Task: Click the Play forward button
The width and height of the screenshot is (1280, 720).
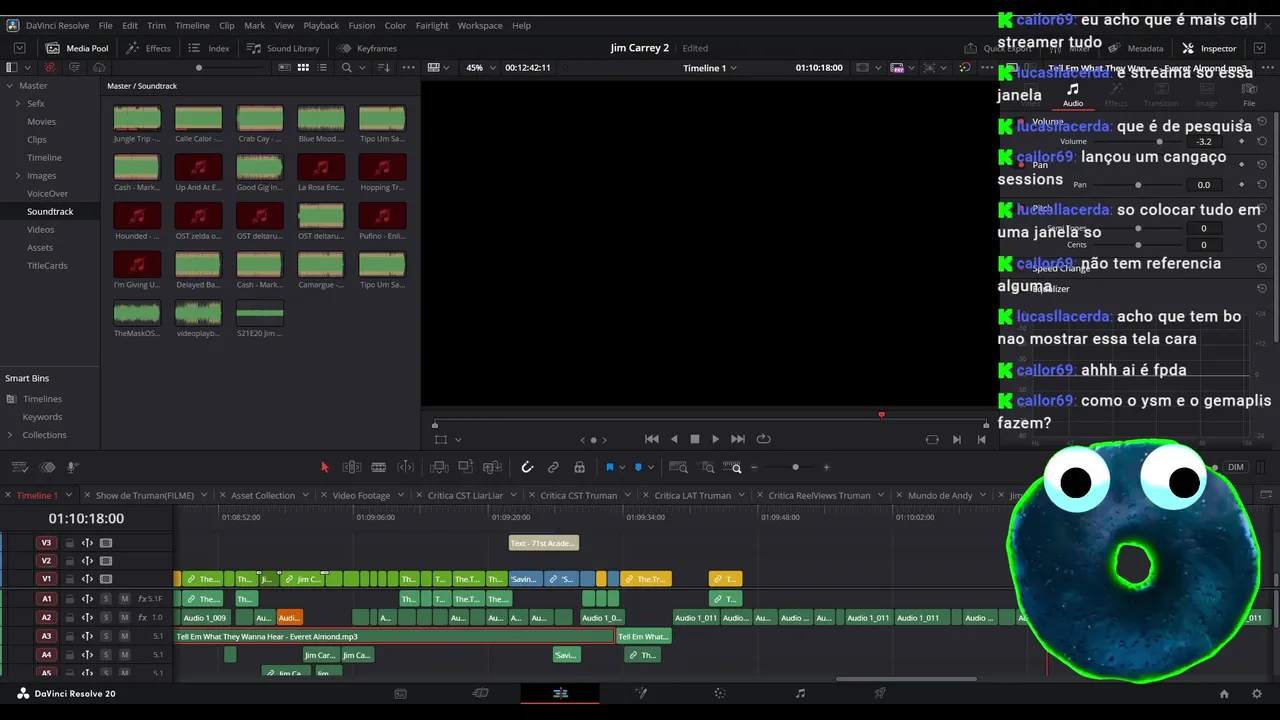Action: 715,439
